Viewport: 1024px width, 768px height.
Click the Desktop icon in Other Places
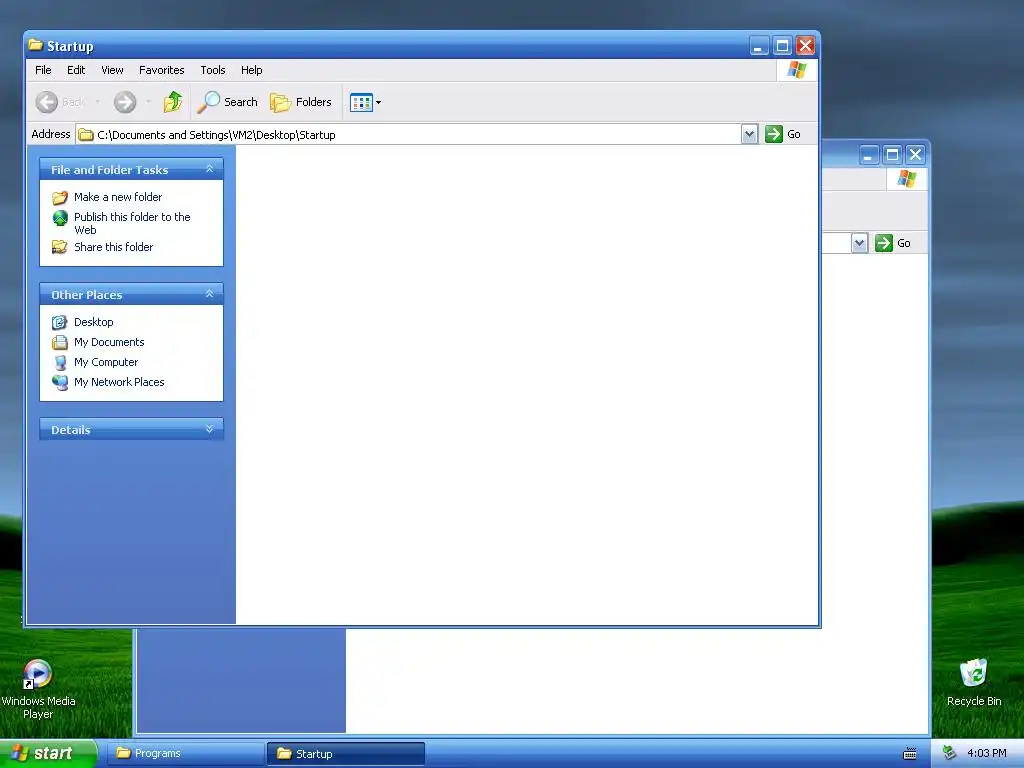coord(60,322)
